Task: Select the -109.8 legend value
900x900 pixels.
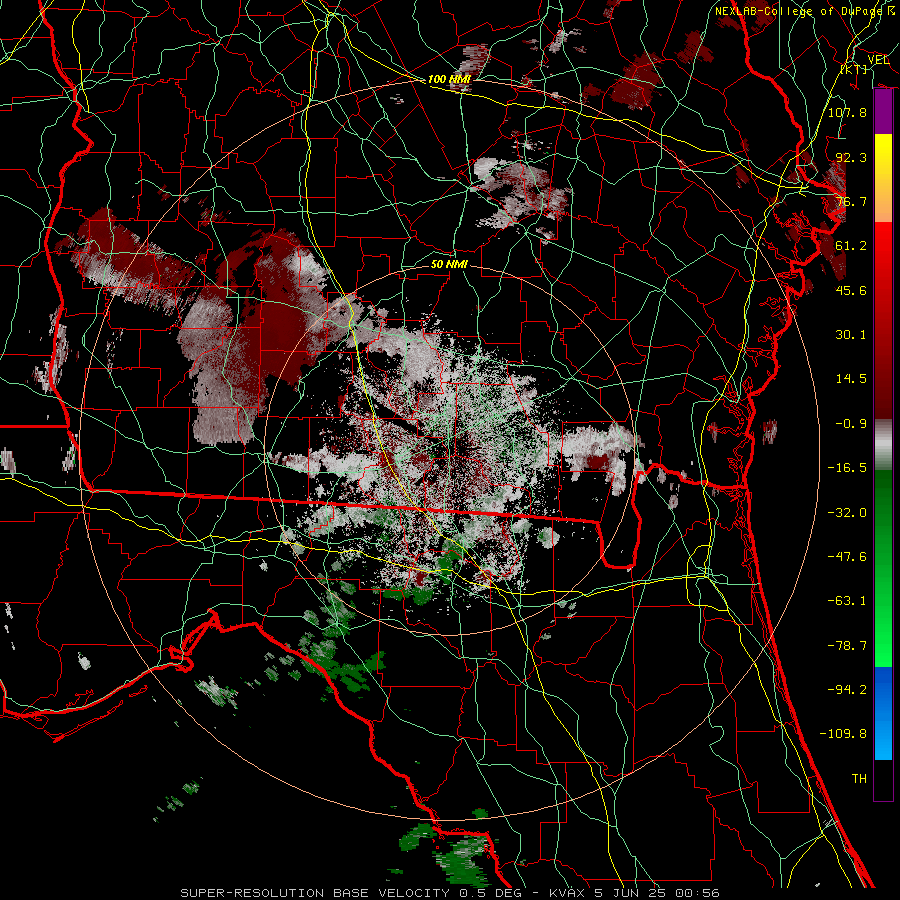Action: click(x=843, y=734)
